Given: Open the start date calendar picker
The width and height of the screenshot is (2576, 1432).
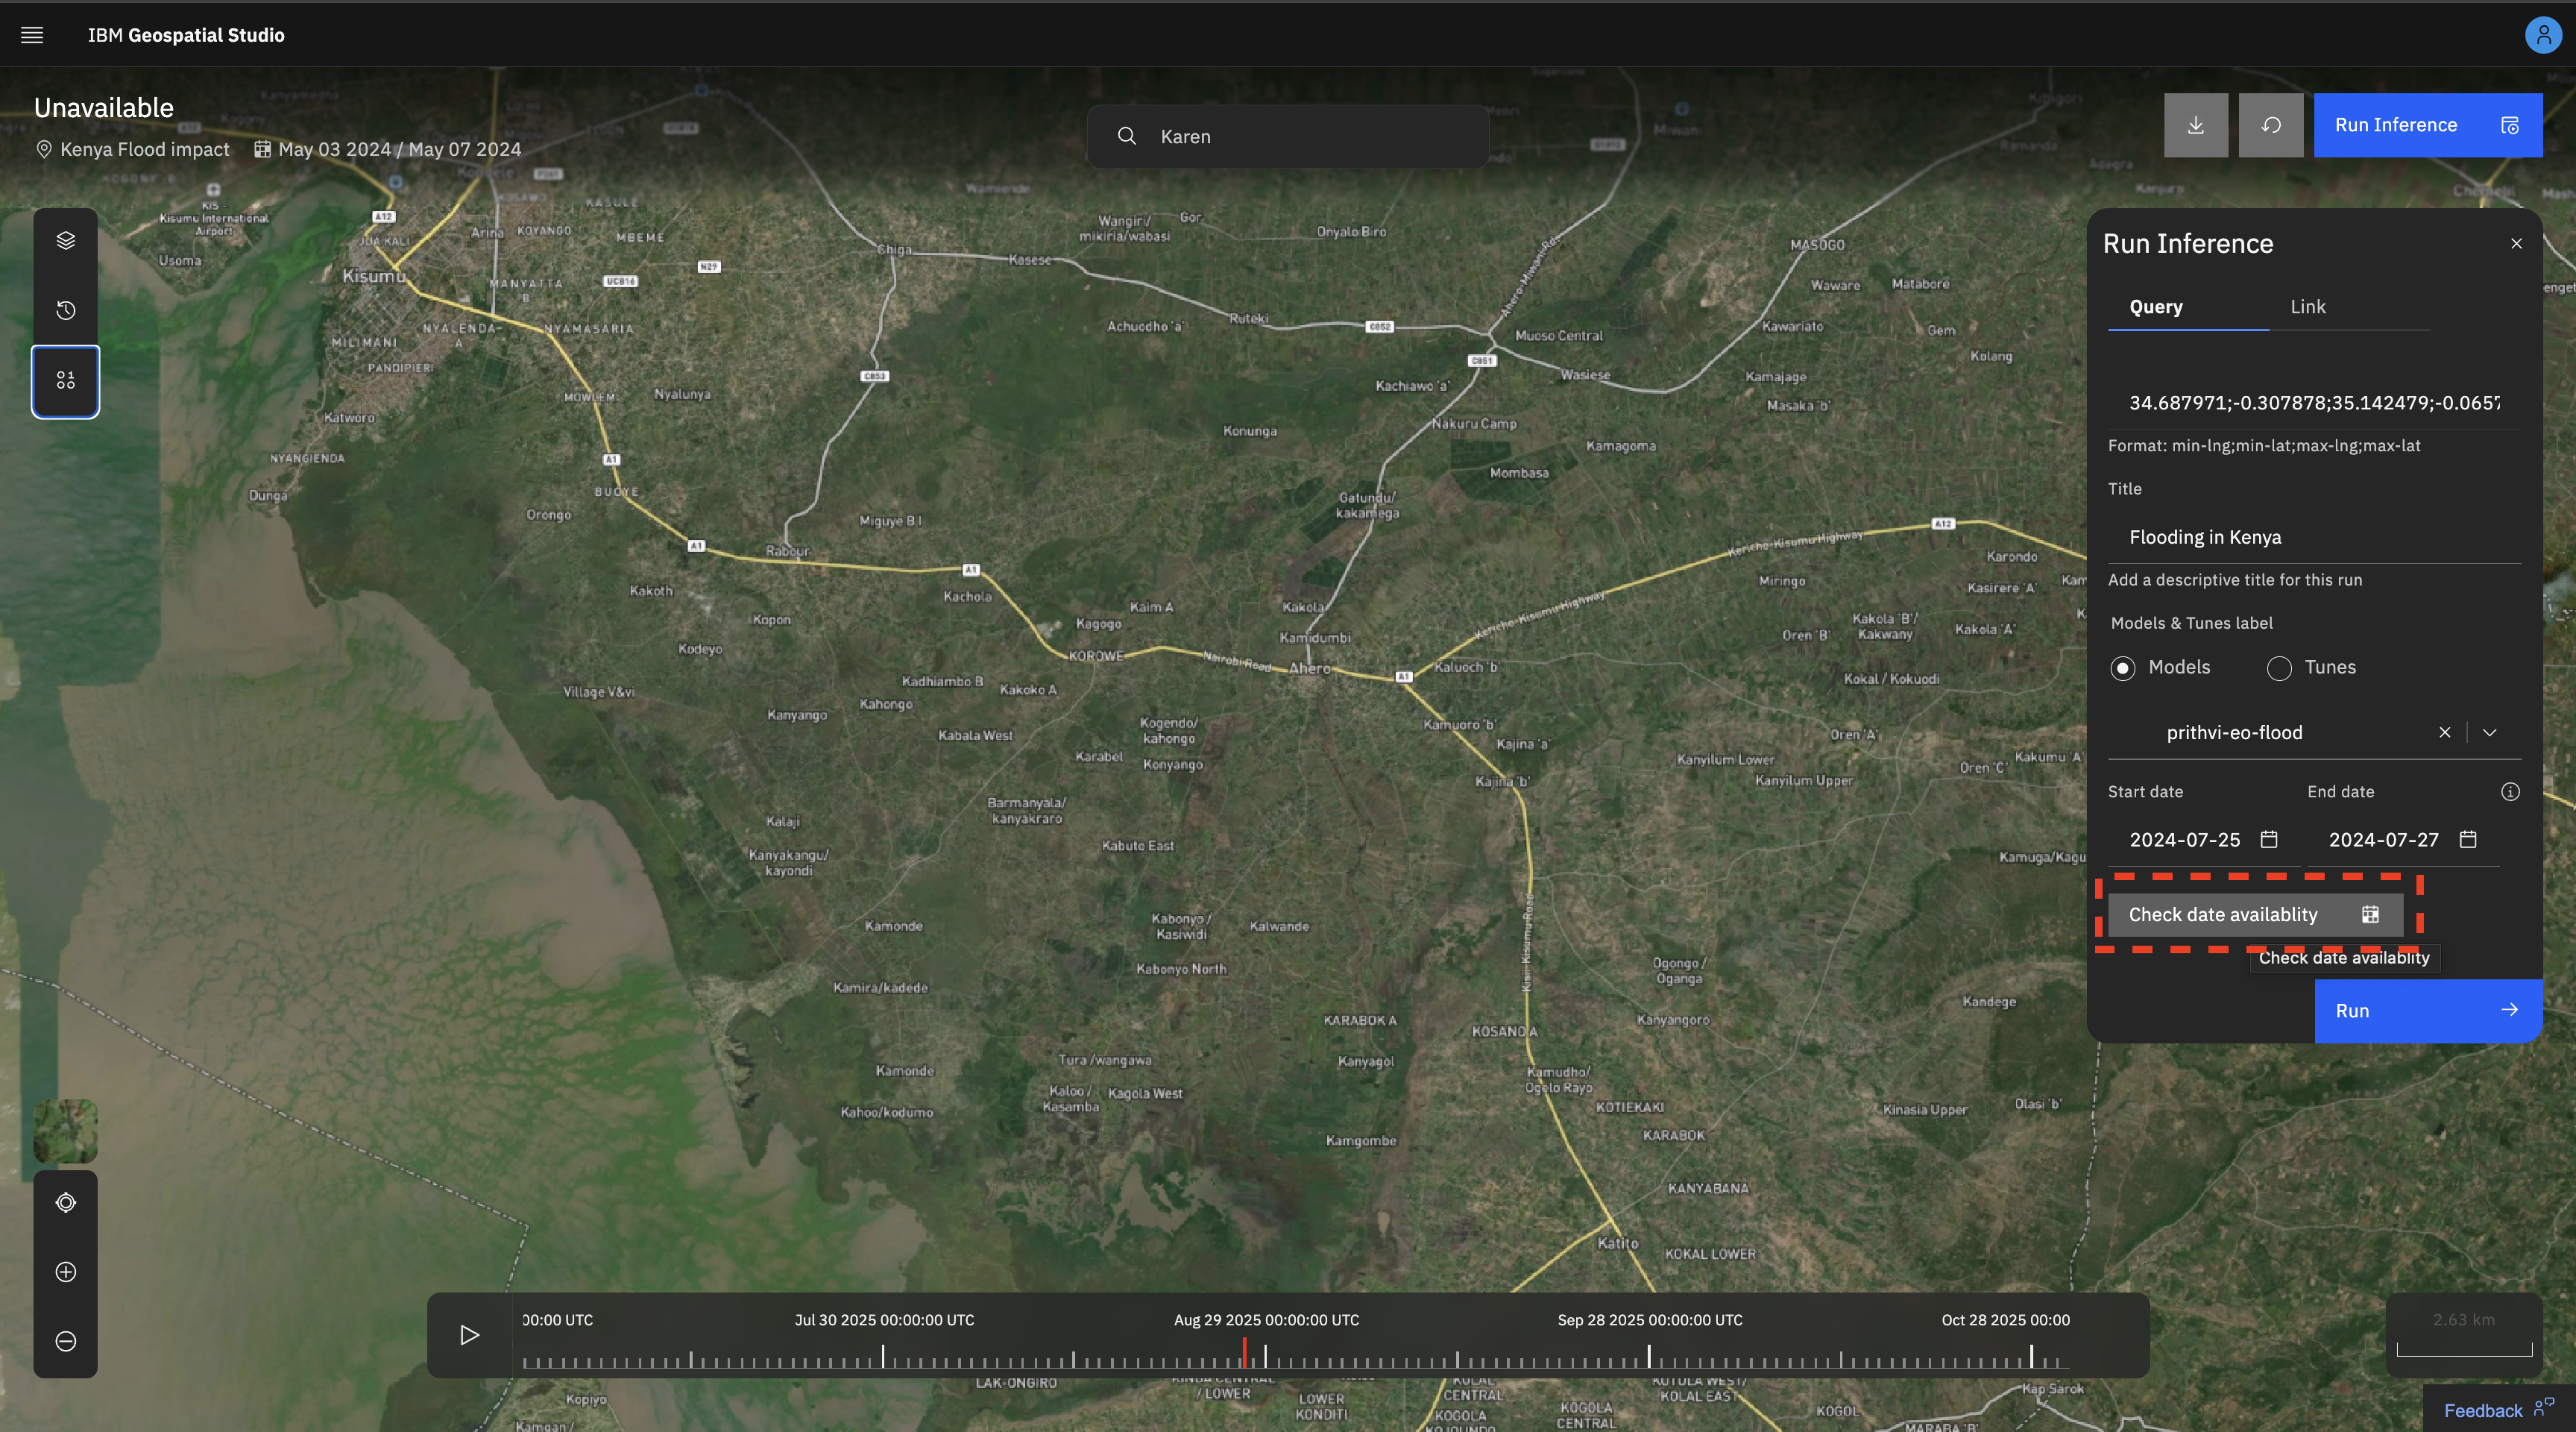Looking at the screenshot, I should pyautogui.click(x=2269, y=840).
